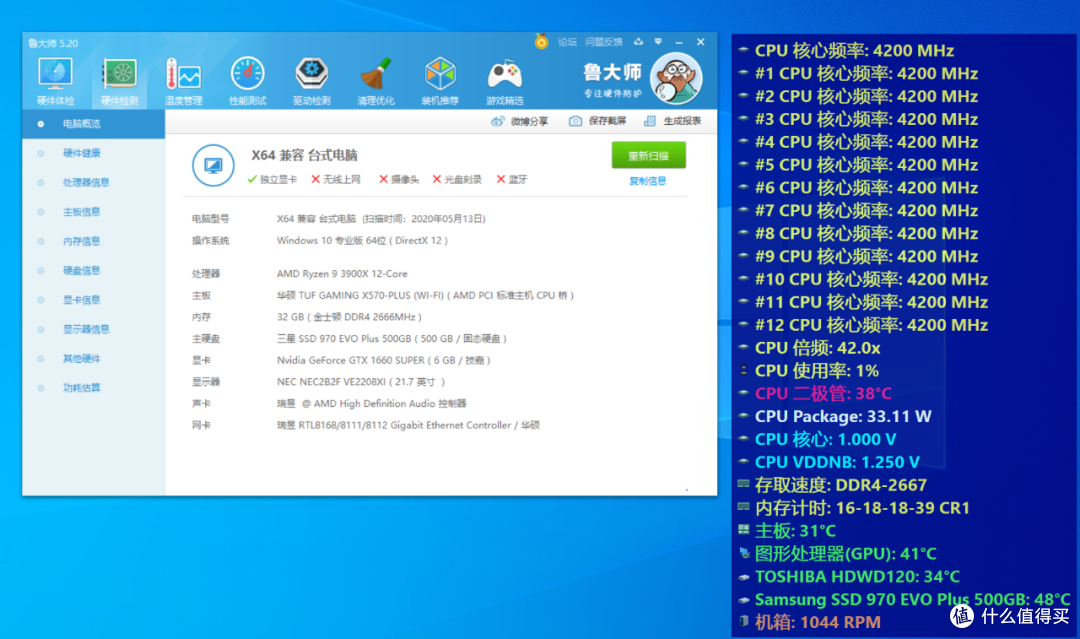Click the GPU value GeForce GTX 1660 SUPER
The width and height of the screenshot is (1080, 639).
[x=384, y=360]
